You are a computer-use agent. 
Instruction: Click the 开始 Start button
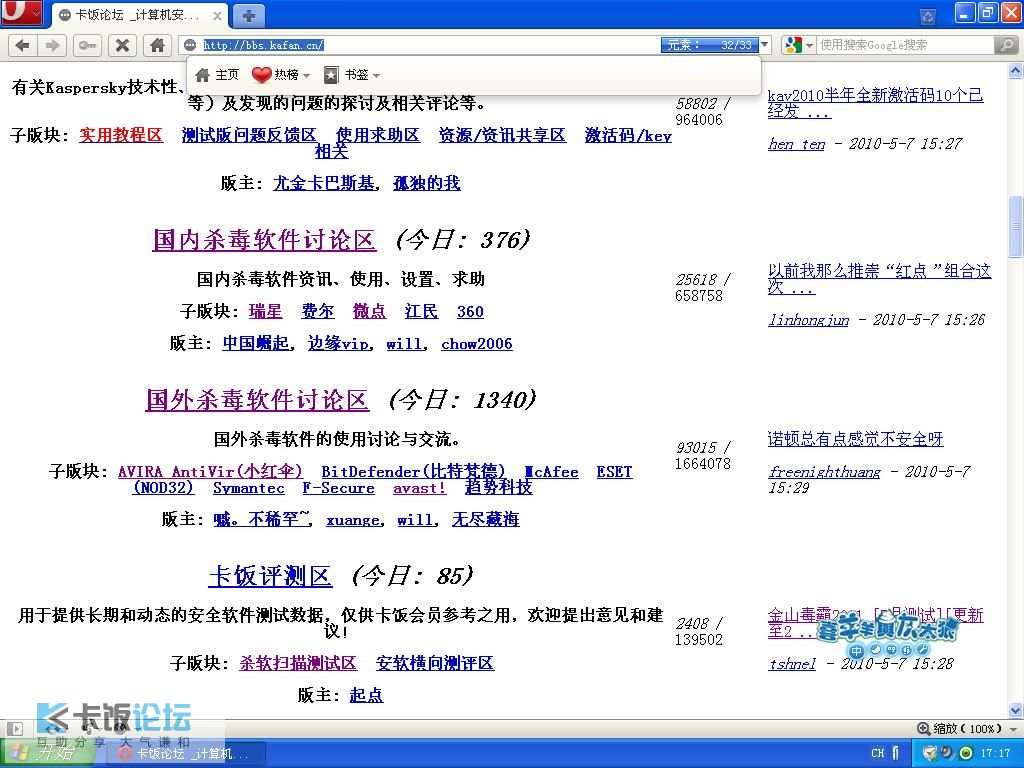point(46,754)
